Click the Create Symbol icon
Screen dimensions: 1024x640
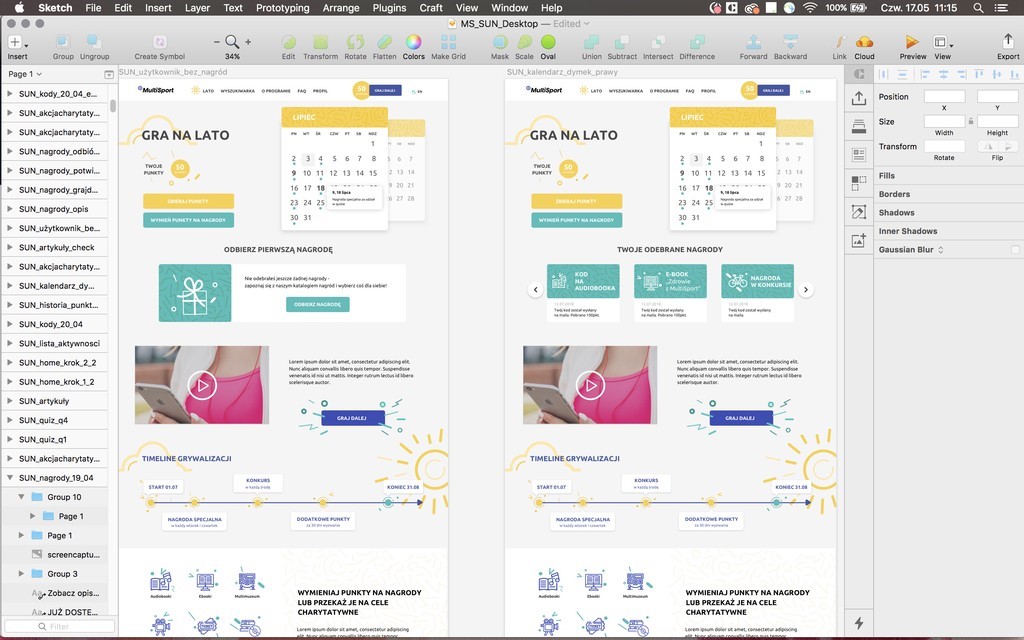point(159,42)
